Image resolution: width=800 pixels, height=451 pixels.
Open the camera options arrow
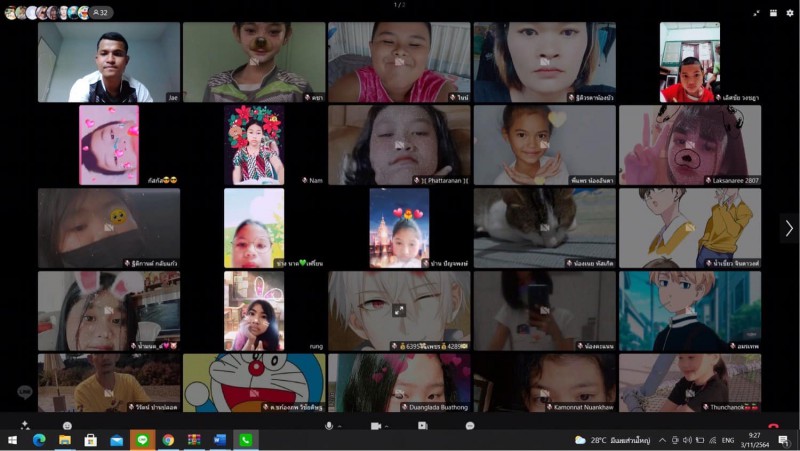(x=388, y=426)
